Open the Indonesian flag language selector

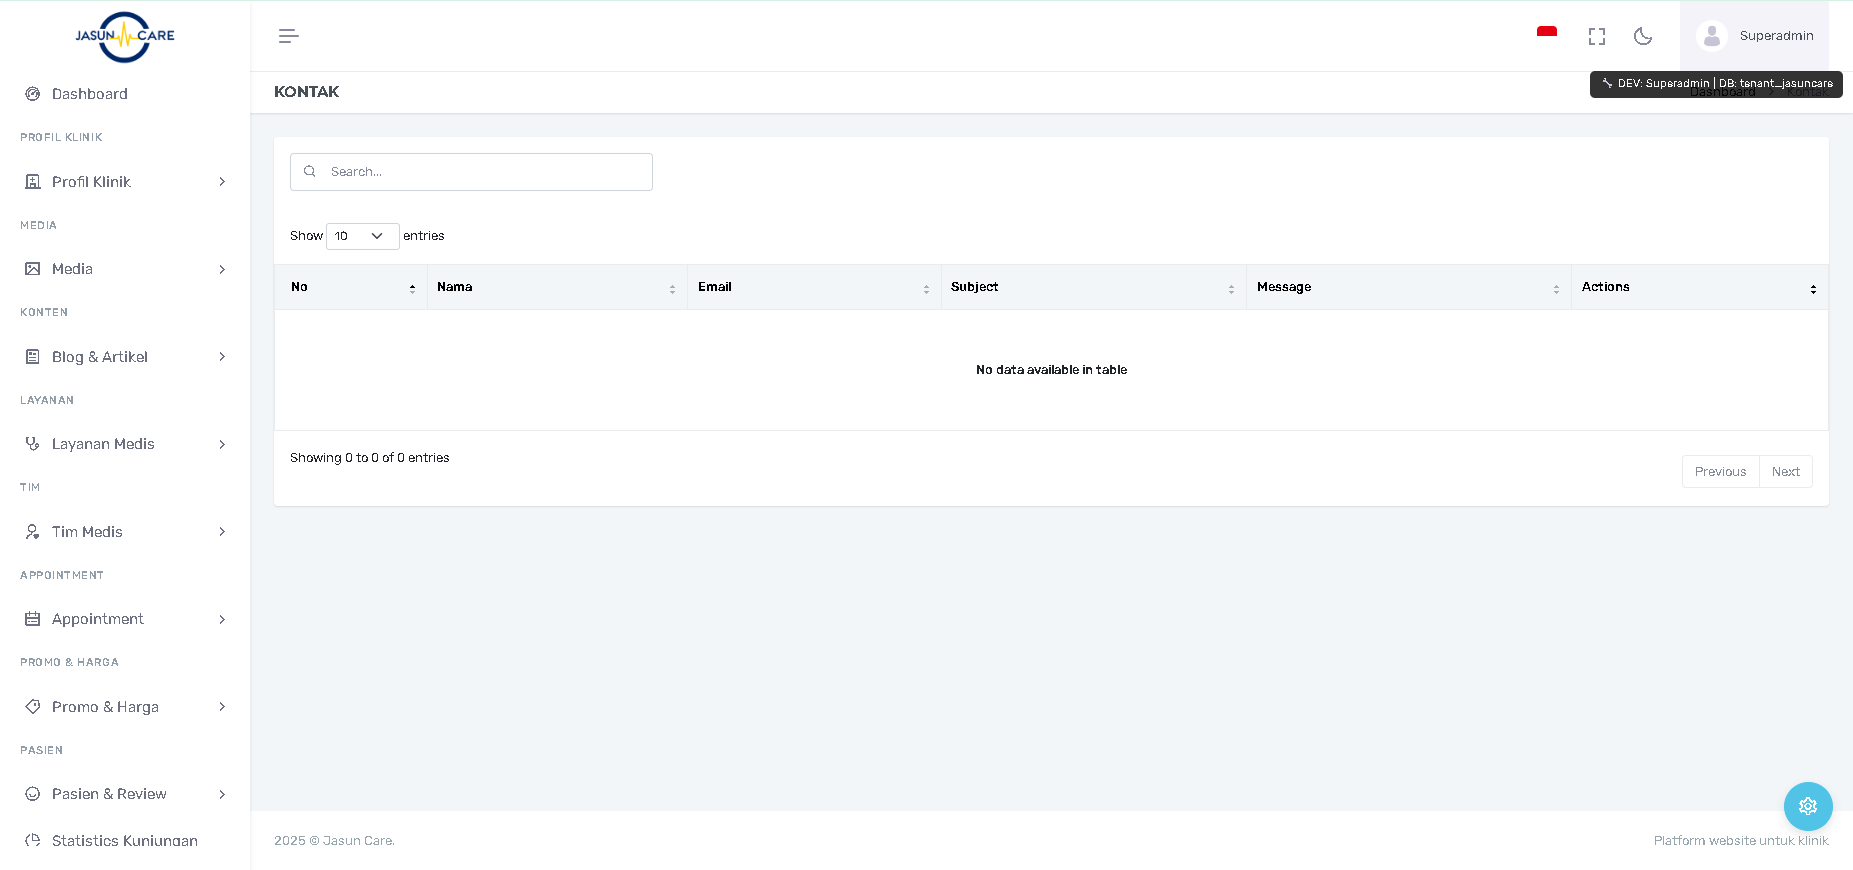(1546, 35)
